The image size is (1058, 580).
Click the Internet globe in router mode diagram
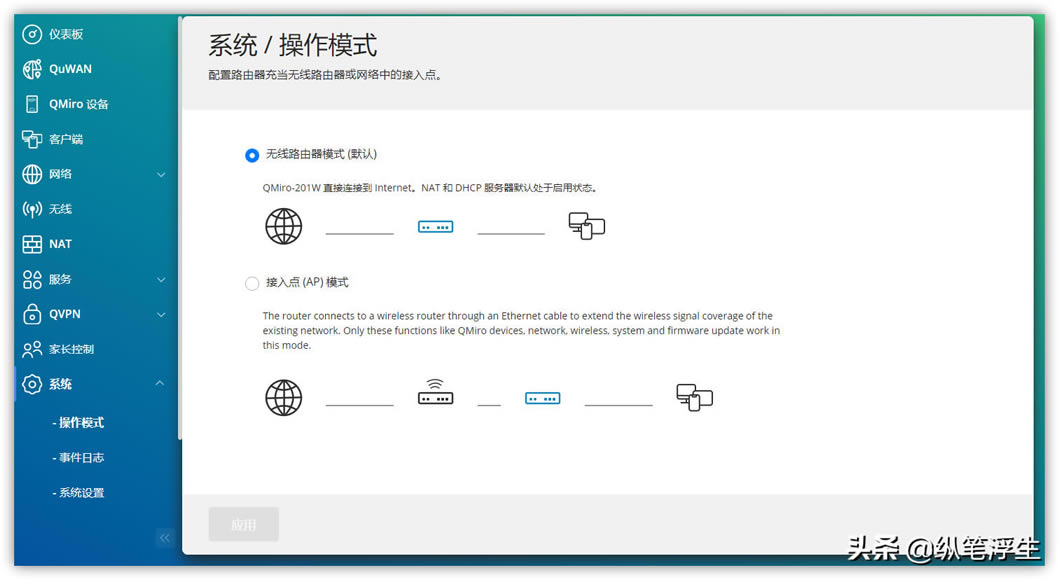[x=283, y=226]
